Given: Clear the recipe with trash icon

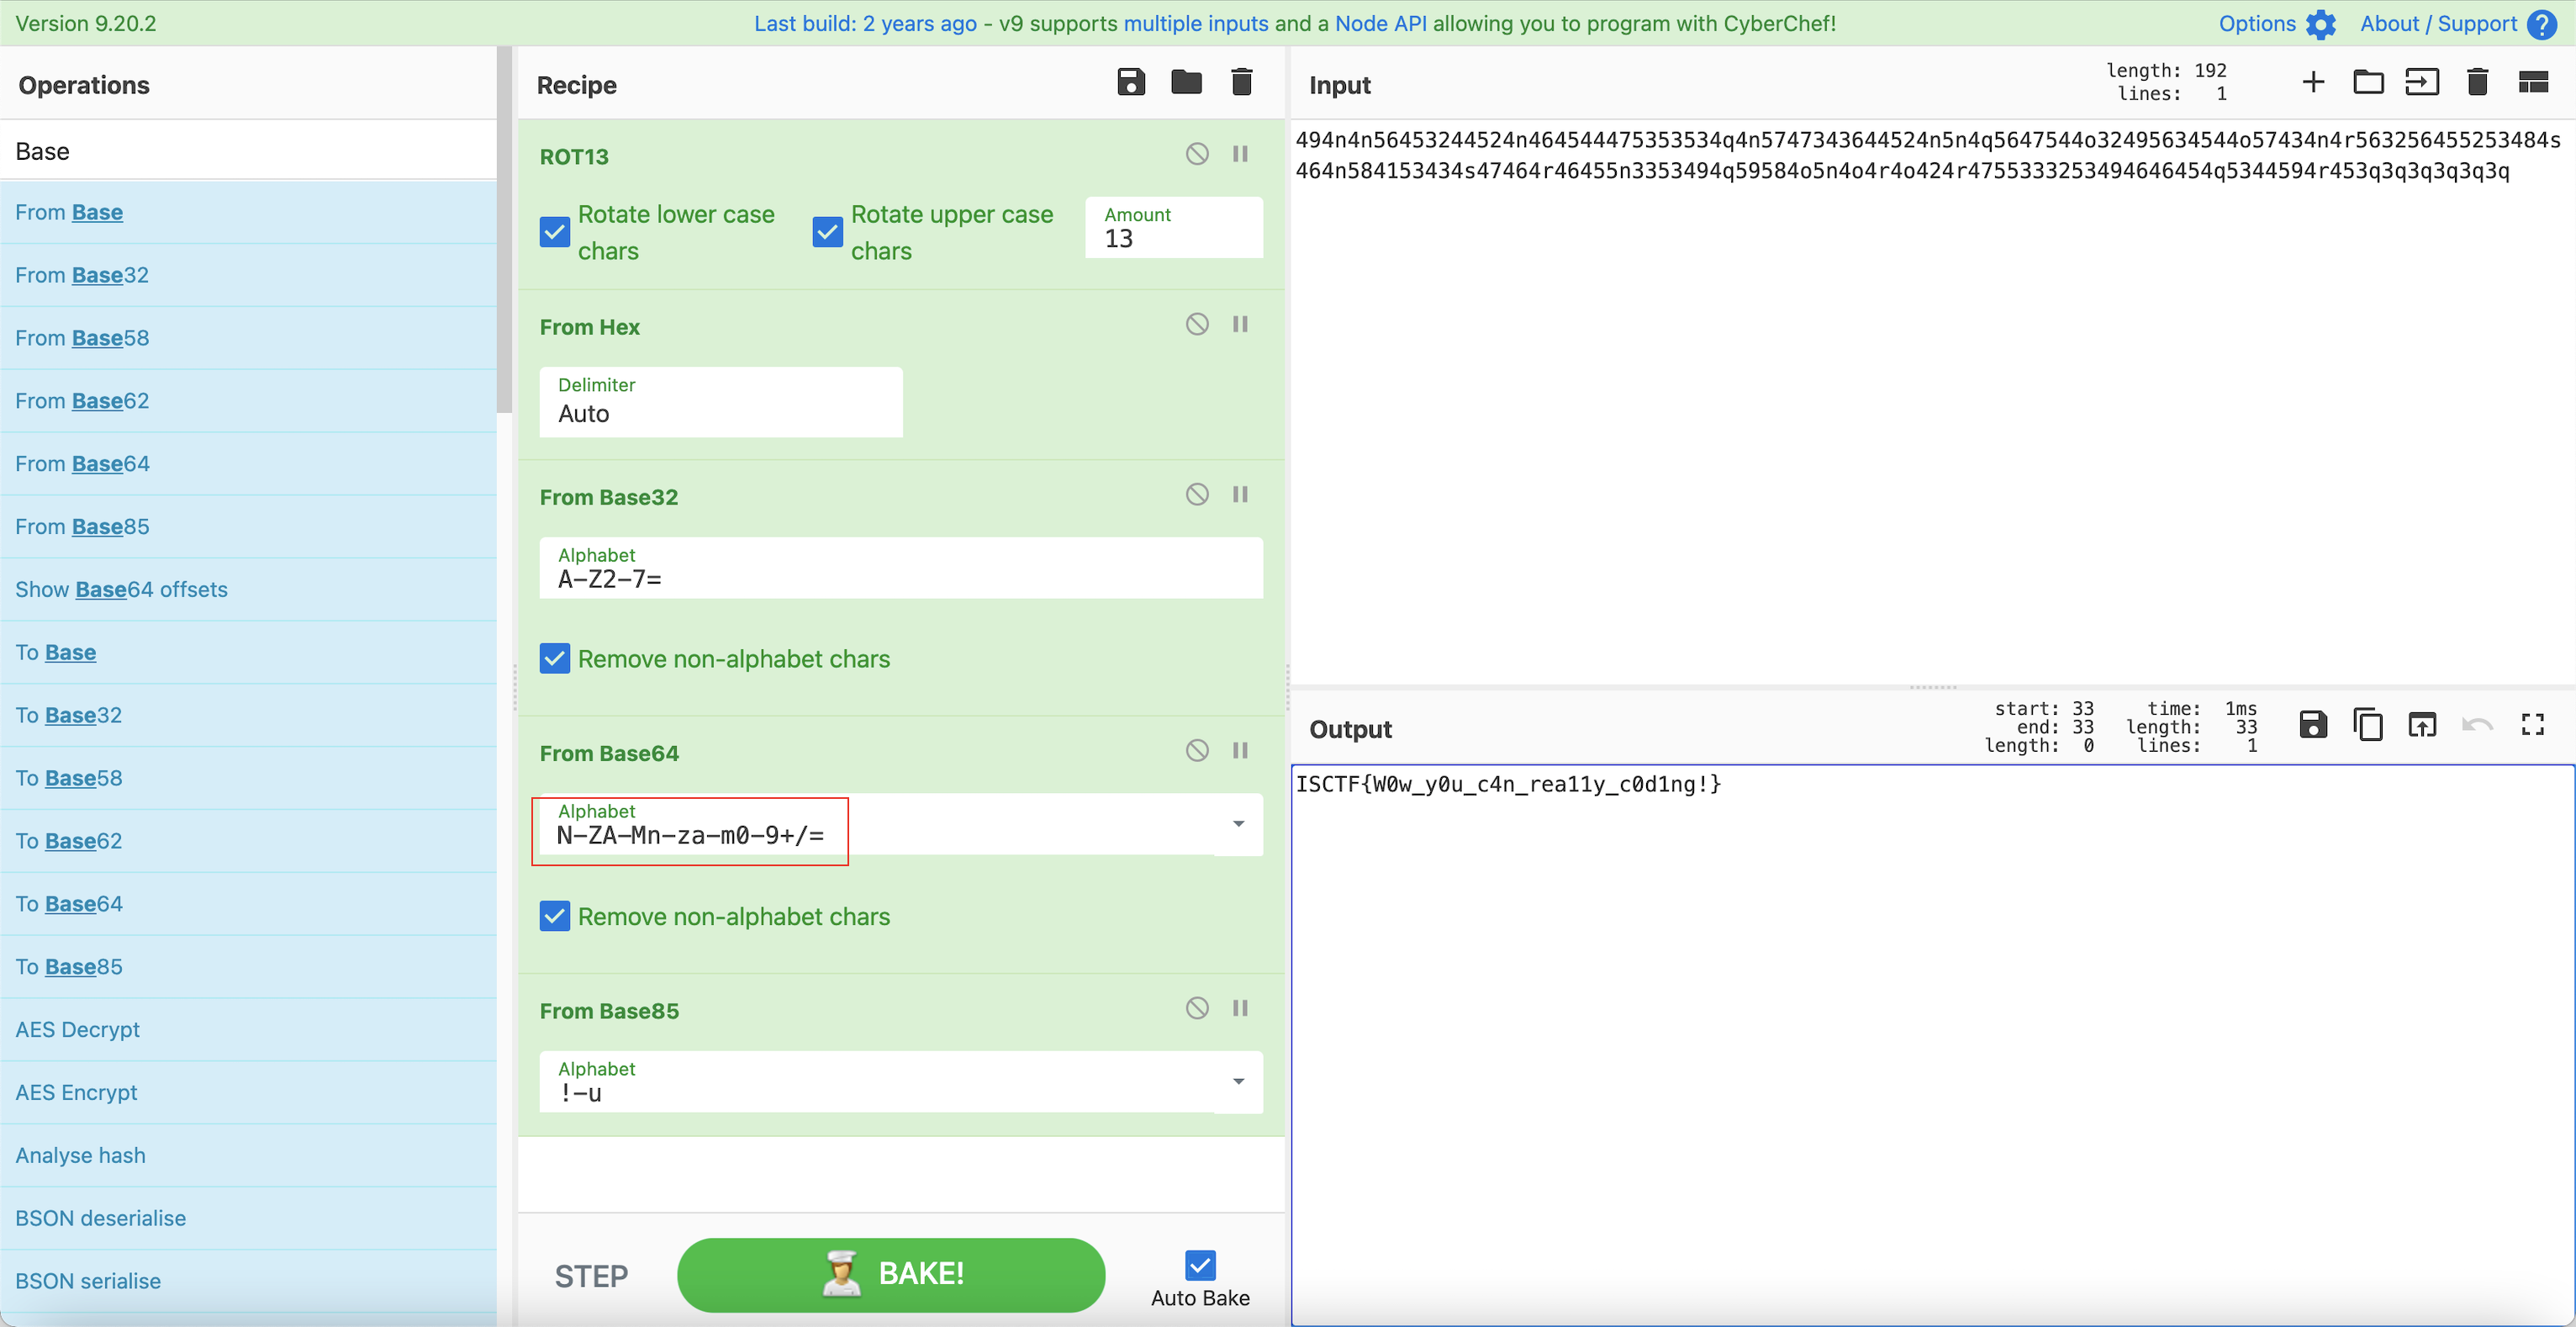Looking at the screenshot, I should point(1241,82).
